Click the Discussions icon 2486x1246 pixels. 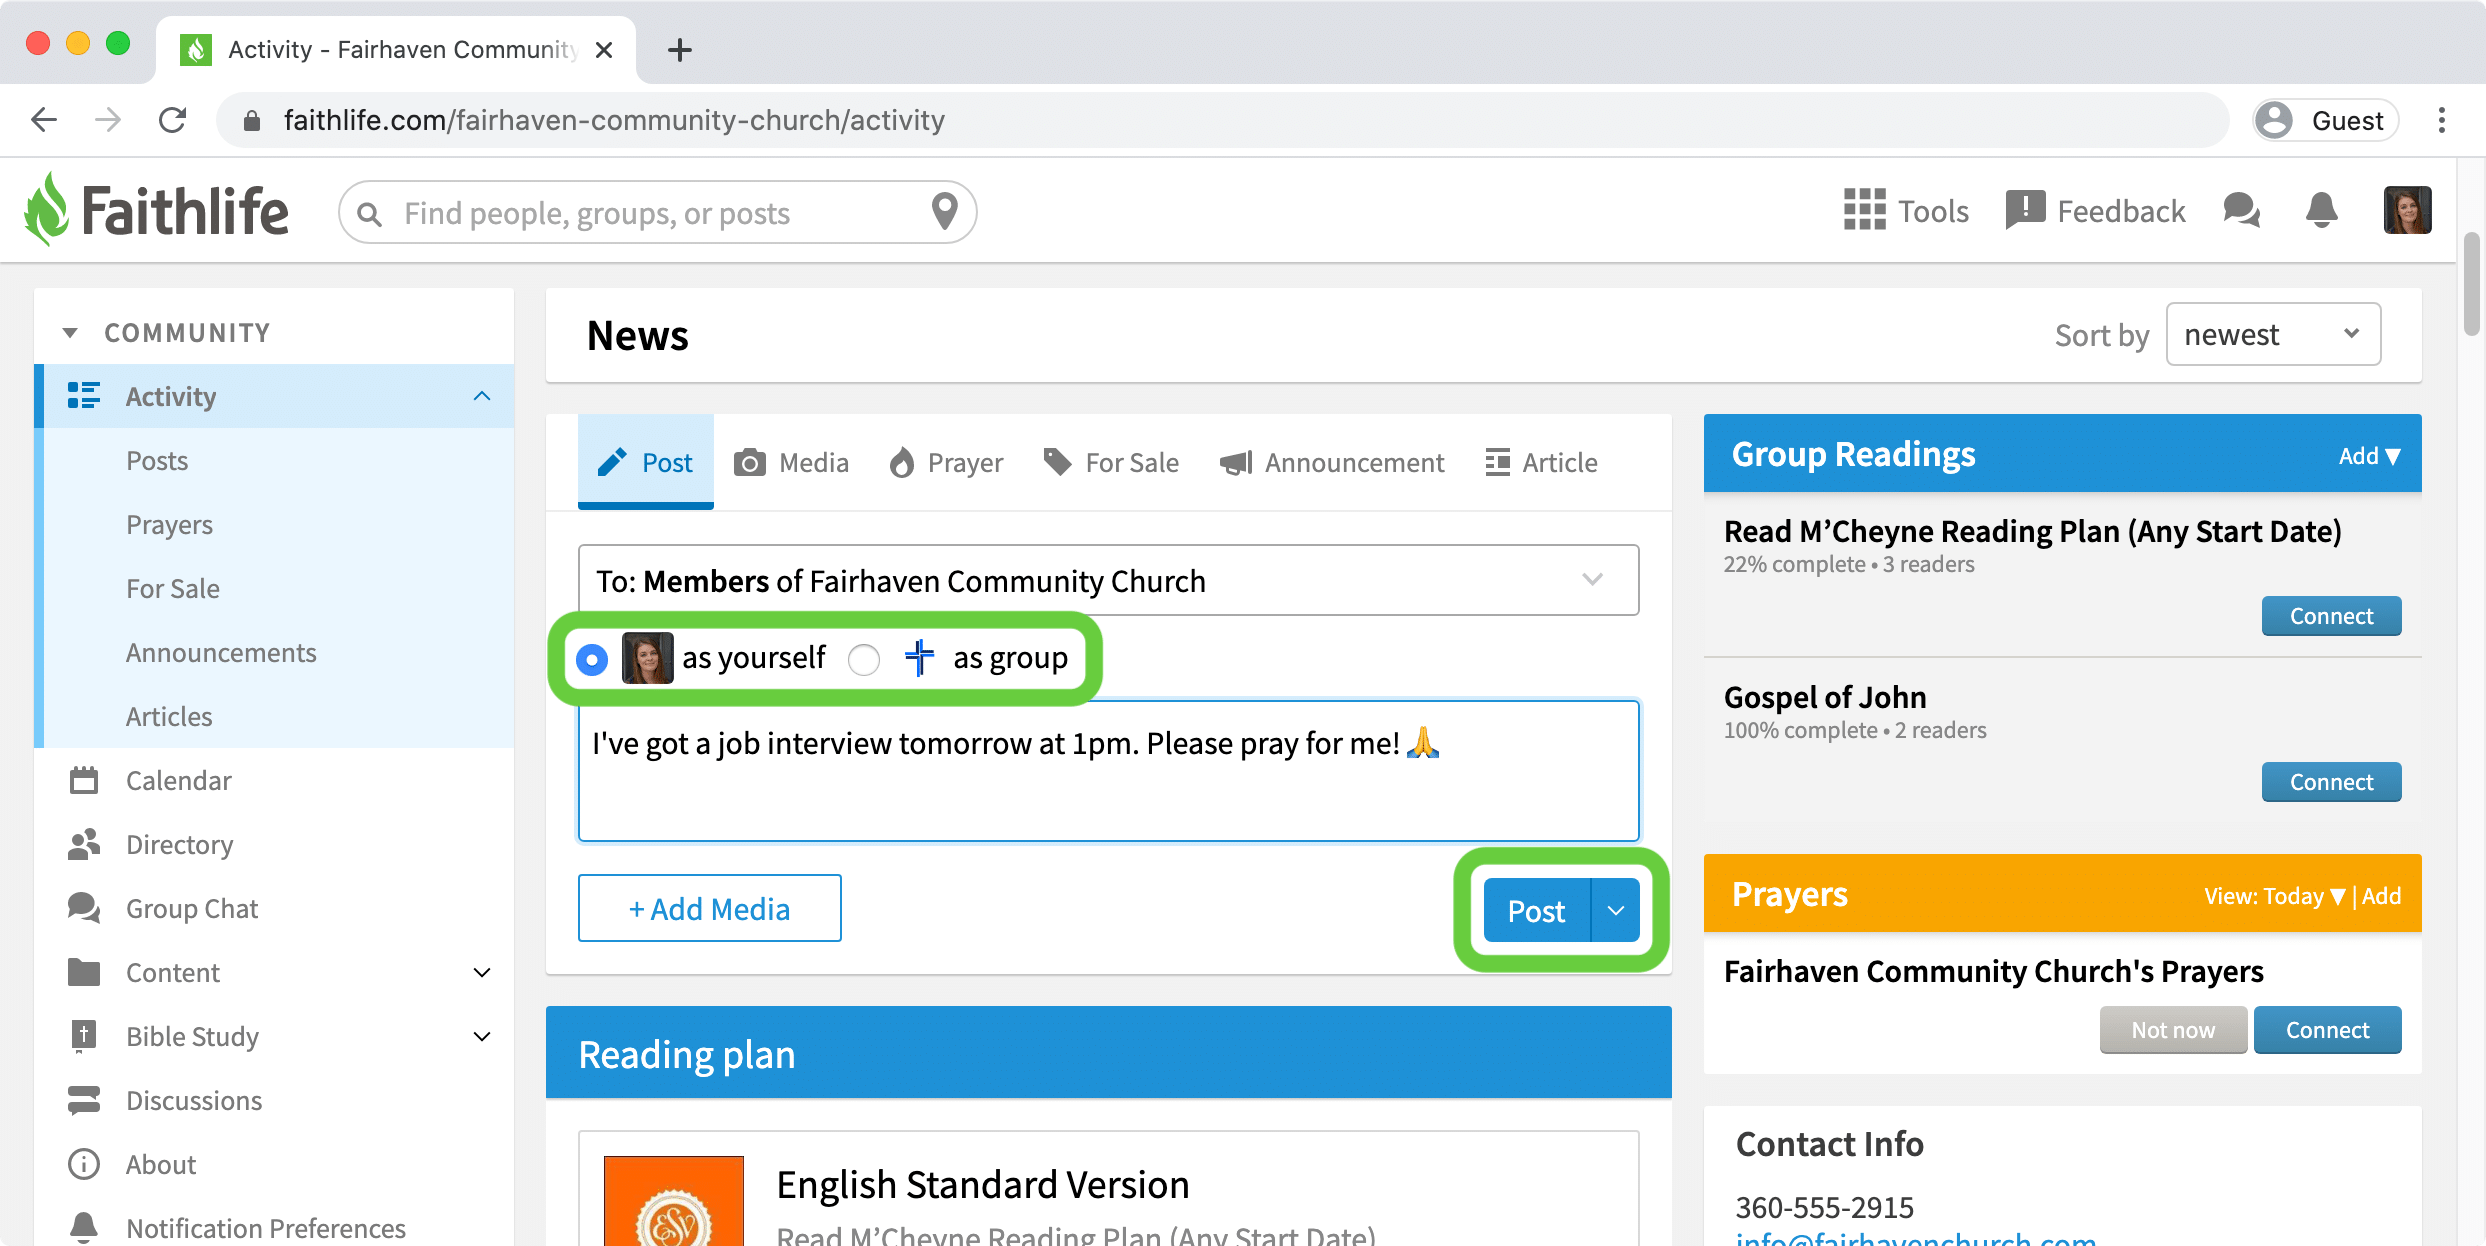pyautogui.click(x=84, y=1100)
